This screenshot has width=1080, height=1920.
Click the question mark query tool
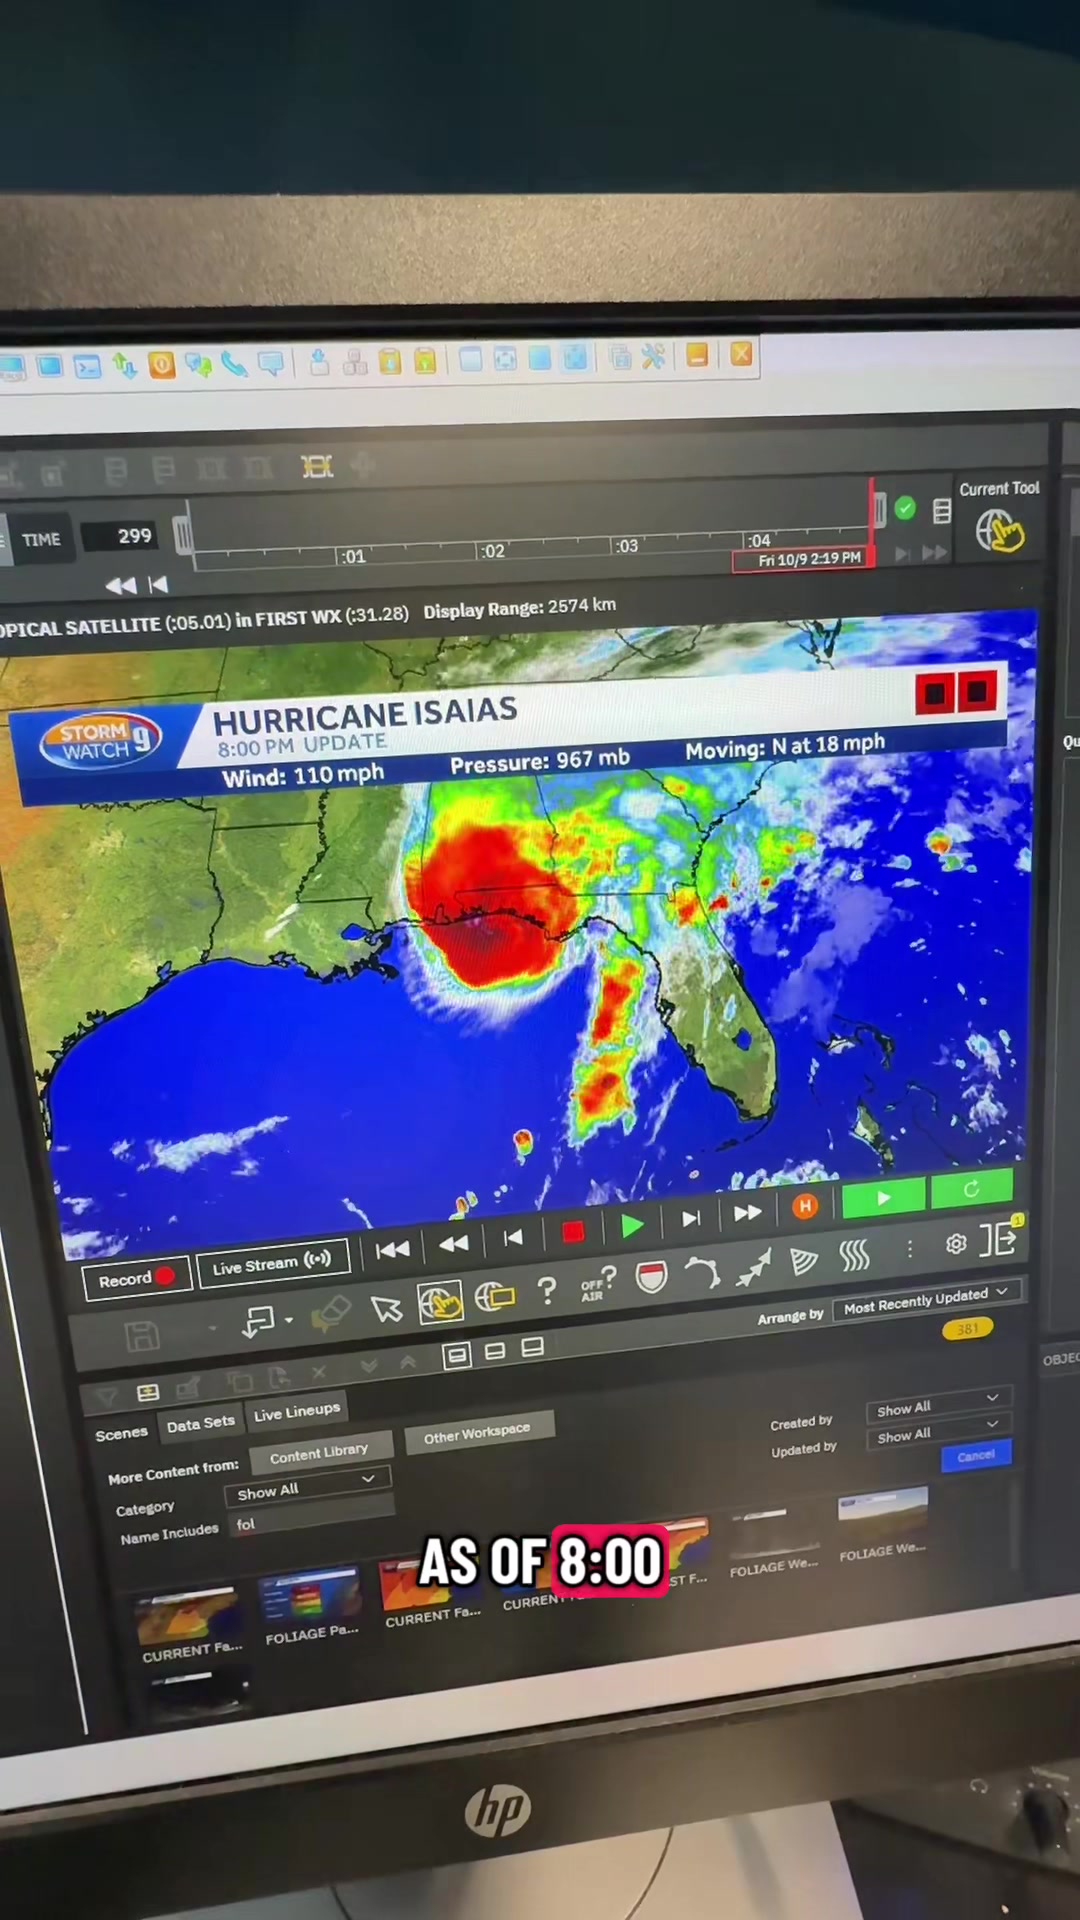pos(547,1291)
